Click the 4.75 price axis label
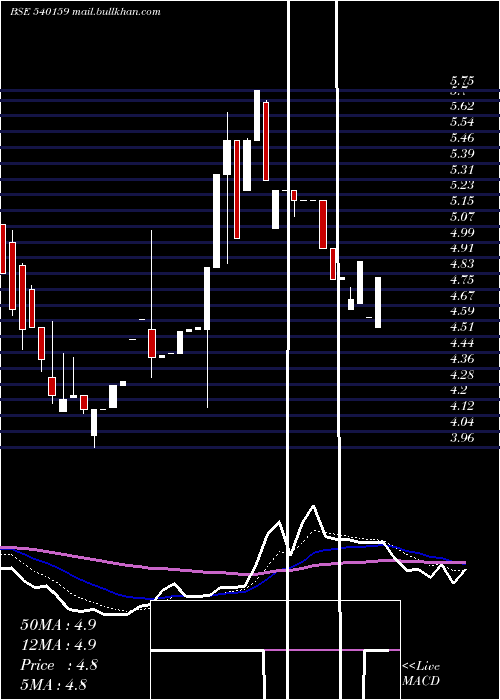Viewport: 500px width, 700px height. 462,280
